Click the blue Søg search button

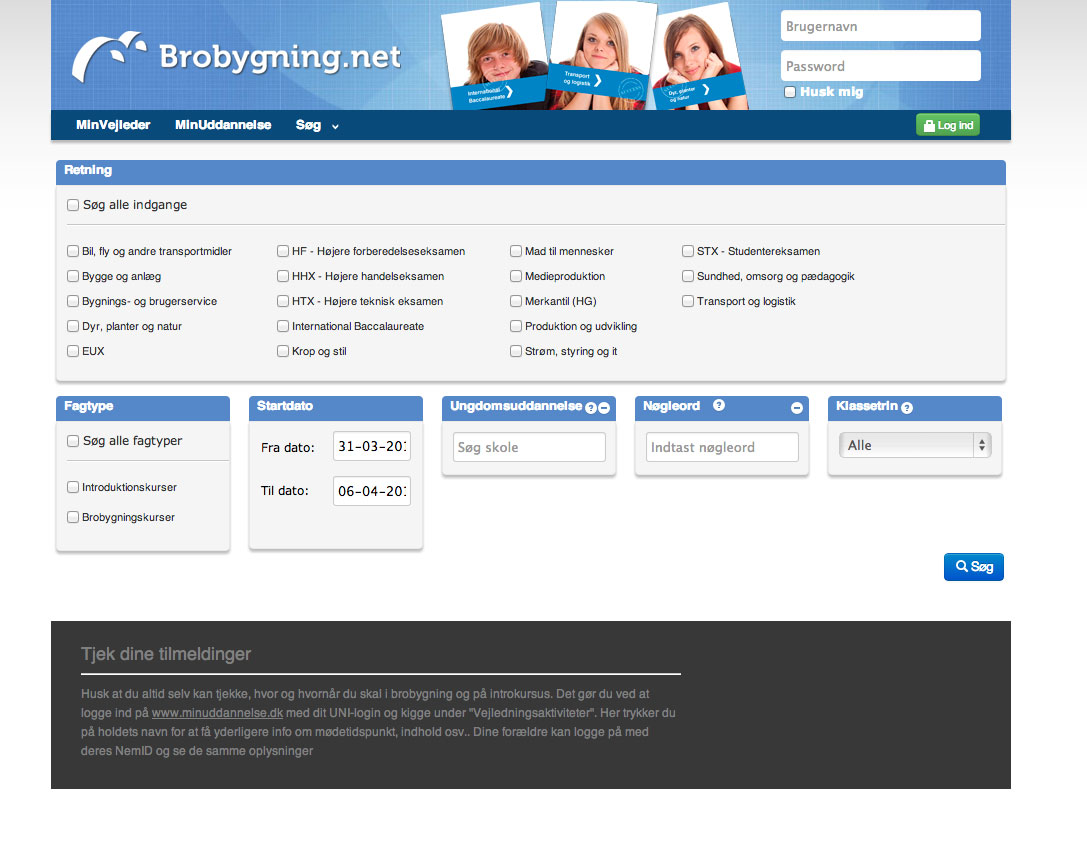[973, 566]
